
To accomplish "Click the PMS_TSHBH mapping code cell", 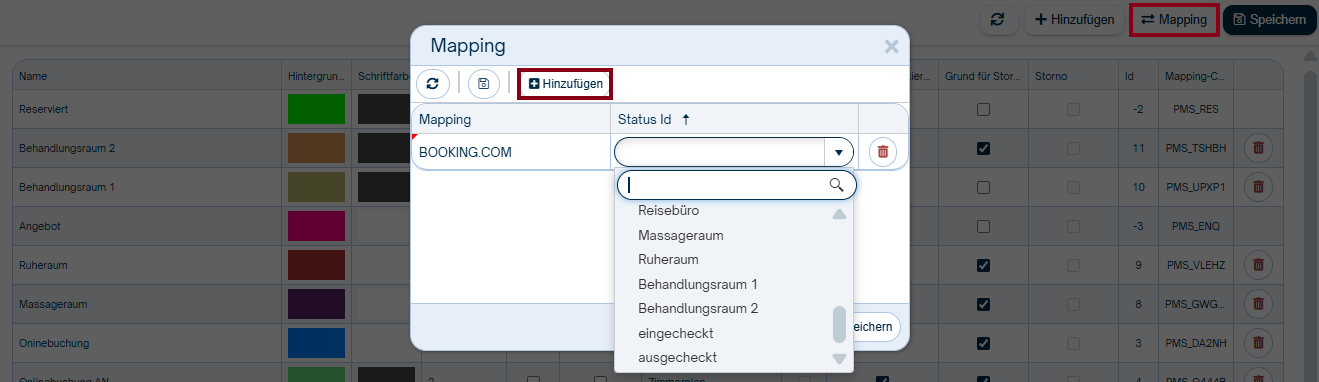I will pyautogui.click(x=1196, y=148).
